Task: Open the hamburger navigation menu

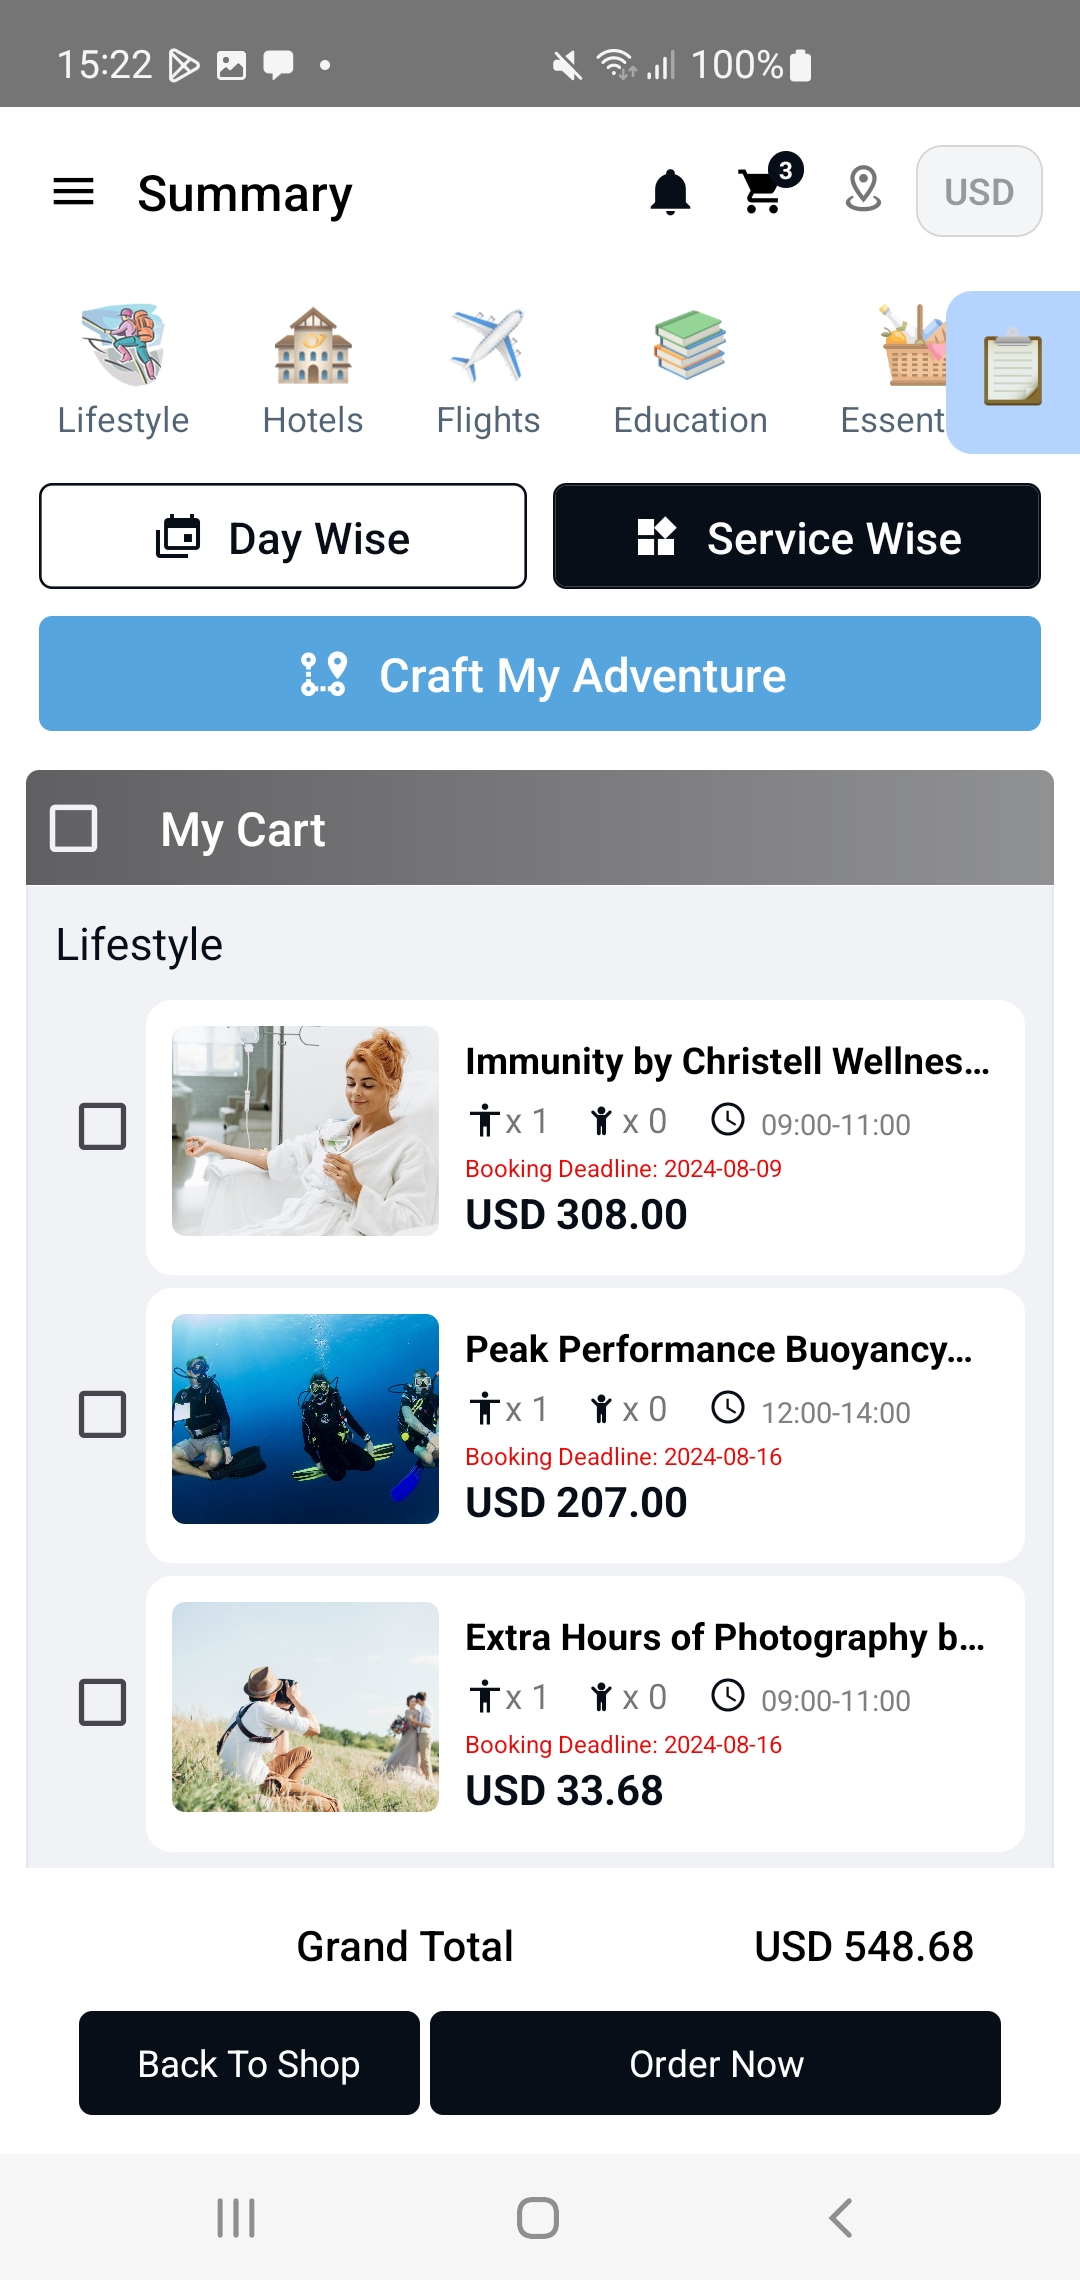Action: coord(73,192)
